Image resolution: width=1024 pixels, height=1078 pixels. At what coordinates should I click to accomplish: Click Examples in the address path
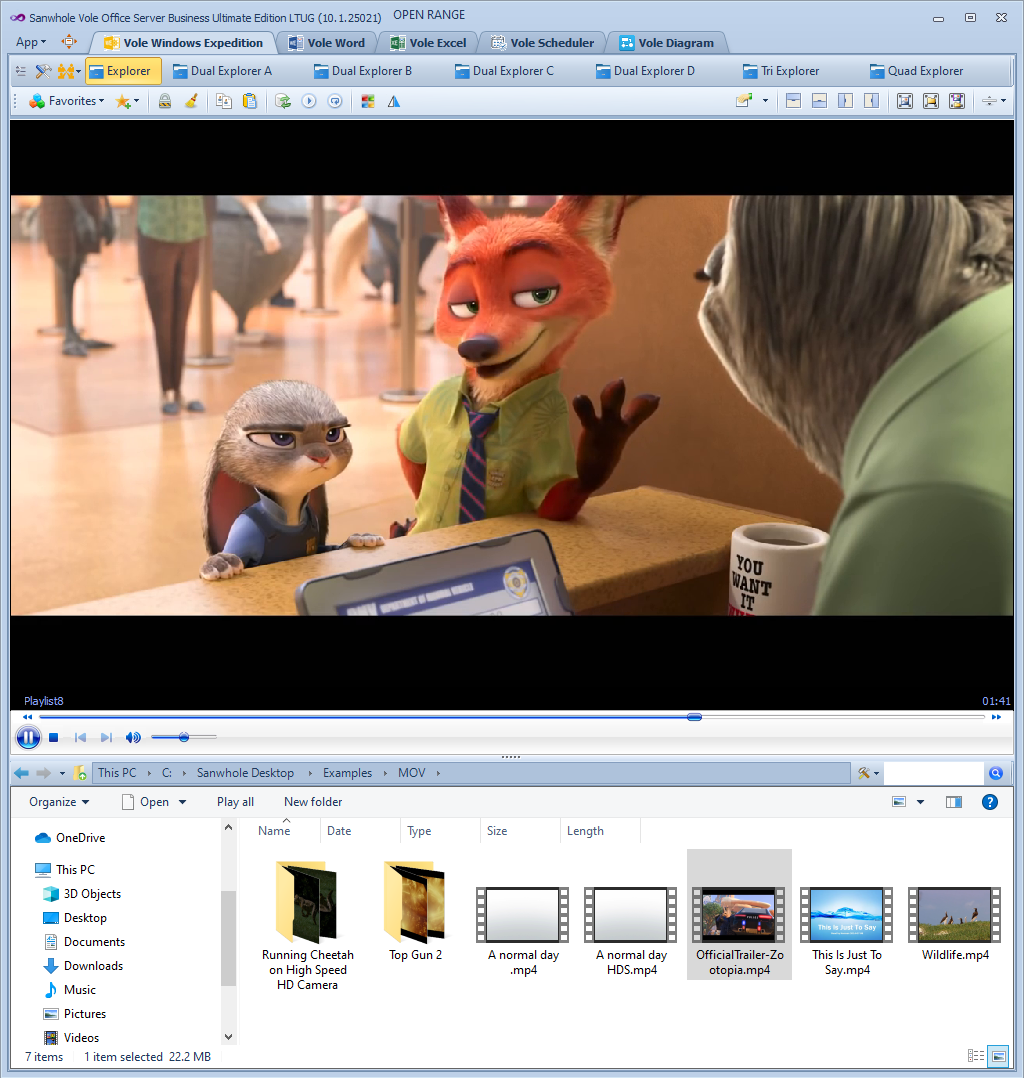[x=347, y=773]
